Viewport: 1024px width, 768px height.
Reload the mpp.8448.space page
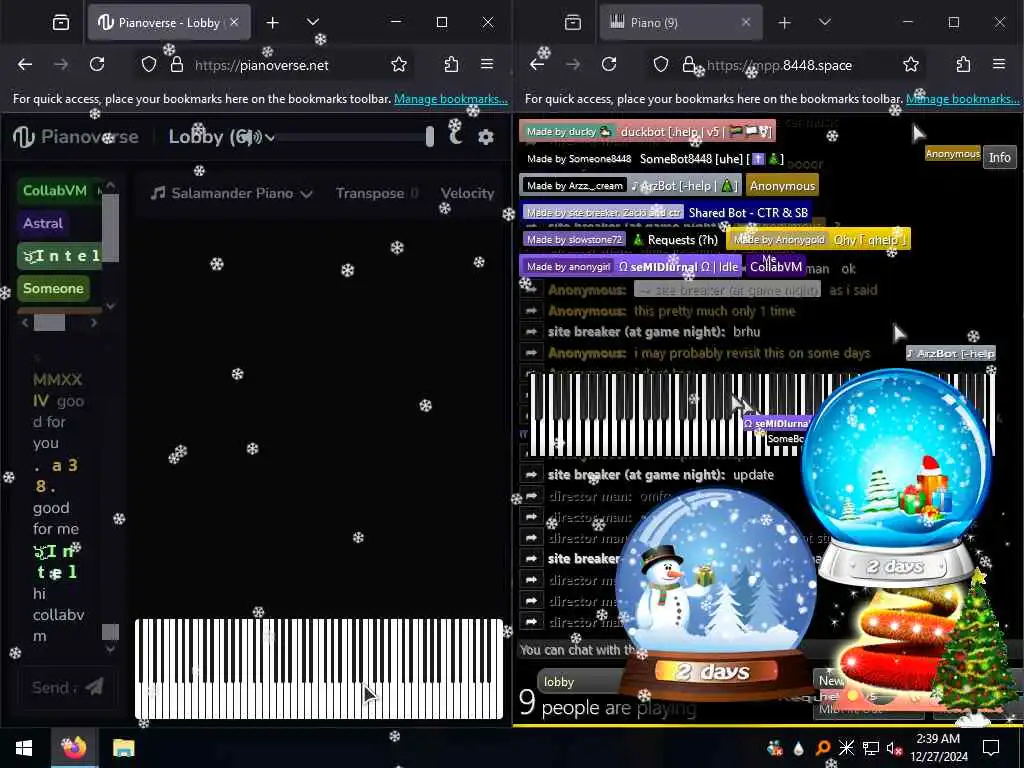pyautogui.click(x=609, y=65)
